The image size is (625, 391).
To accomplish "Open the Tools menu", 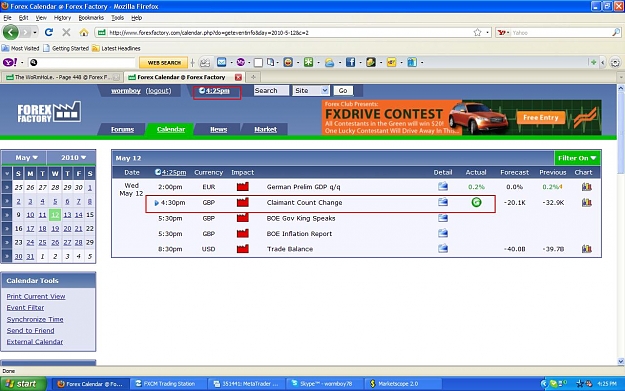I will pos(117,18).
